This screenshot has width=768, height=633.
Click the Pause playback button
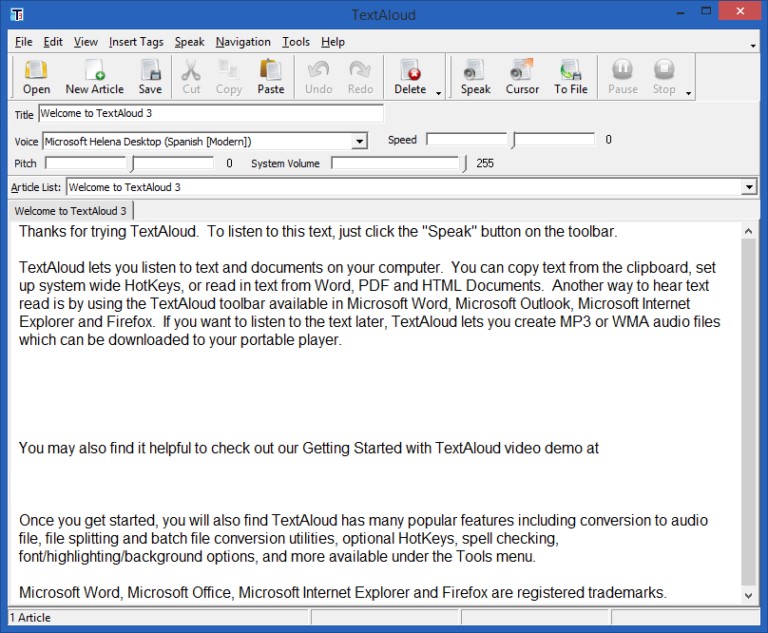(x=623, y=77)
